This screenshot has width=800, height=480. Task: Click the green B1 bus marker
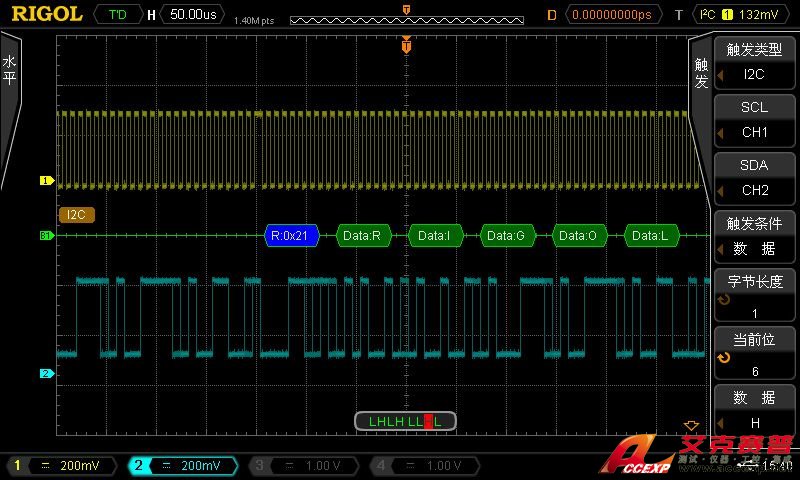tap(45, 236)
